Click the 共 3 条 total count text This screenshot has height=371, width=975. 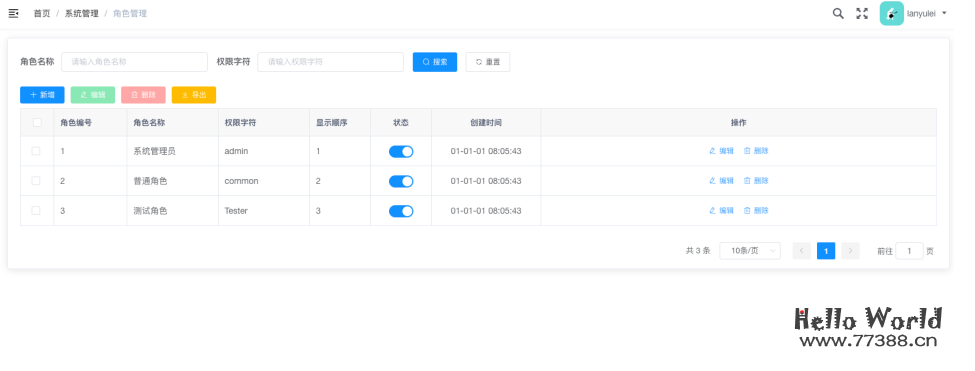(x=698, y=251)
